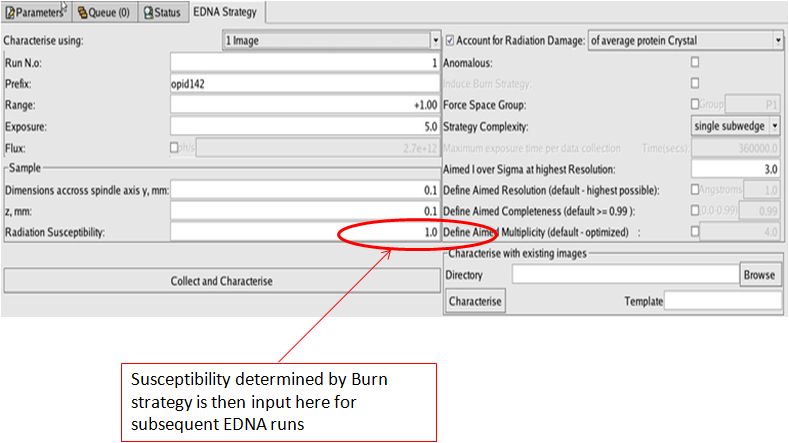The height and width of the screenshot is (443, 789).
Task: Click the Aimed I over Sigma field
Action: click(x=736, y=169)
